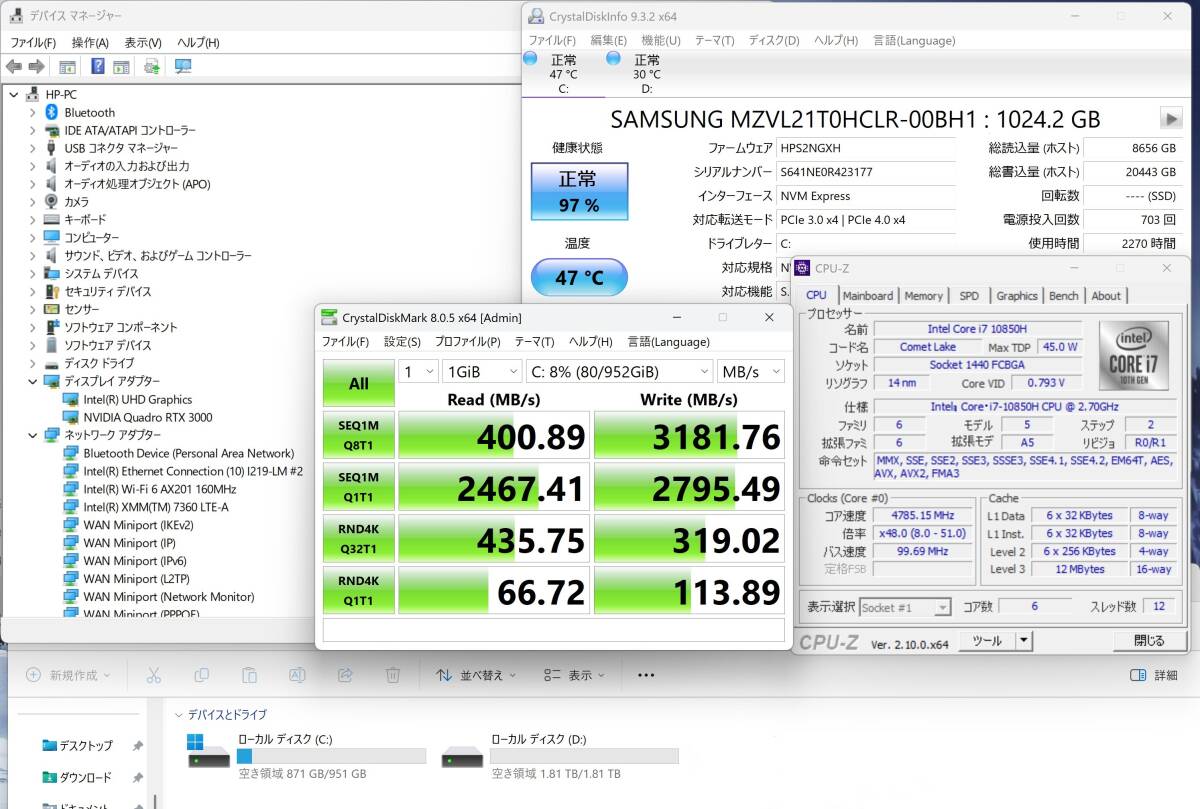Open the 1GiB test size dropdown
This screenshot has height=809, width=1200.
pos(481,371)
